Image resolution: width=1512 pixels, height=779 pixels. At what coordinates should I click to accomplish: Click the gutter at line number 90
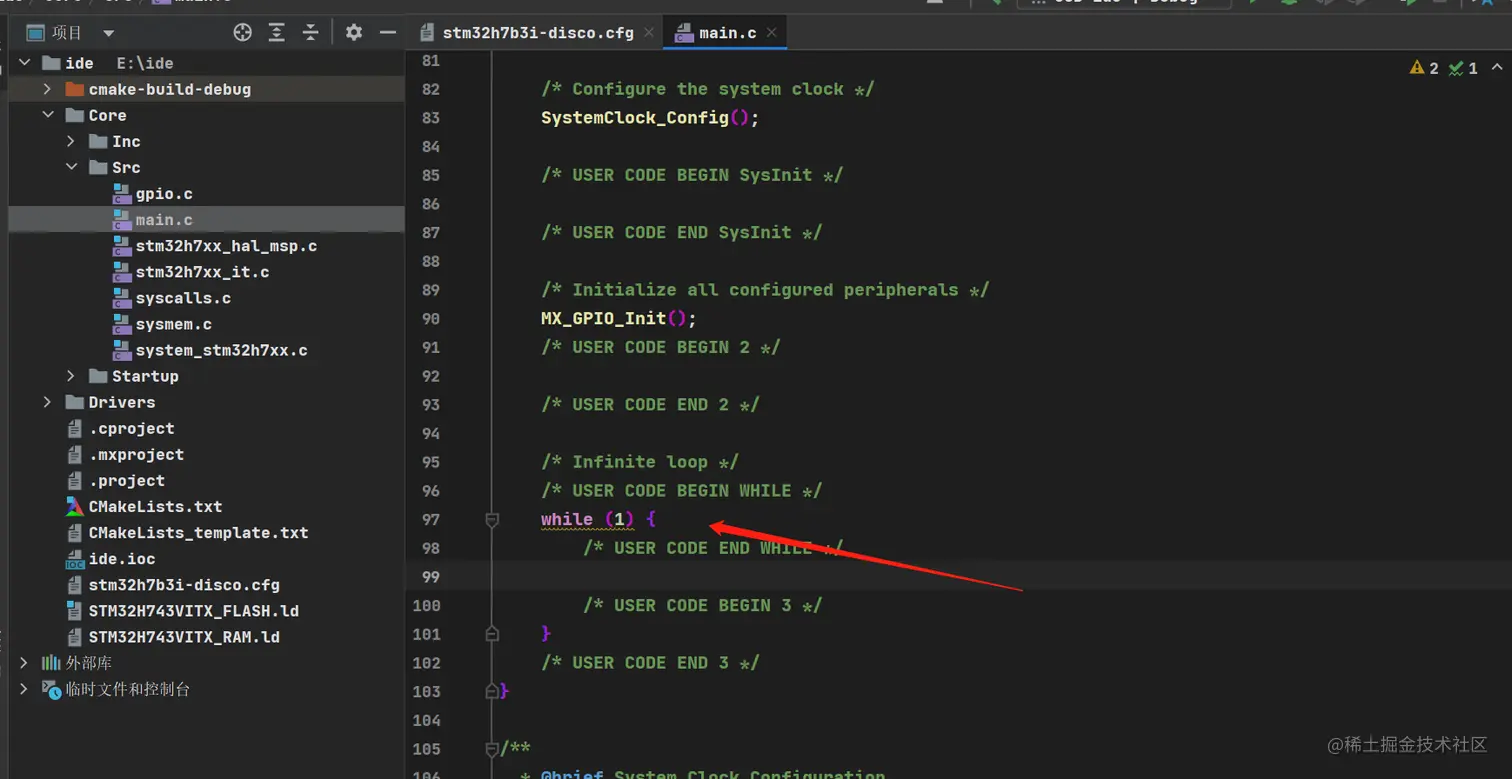click(430, 319)
